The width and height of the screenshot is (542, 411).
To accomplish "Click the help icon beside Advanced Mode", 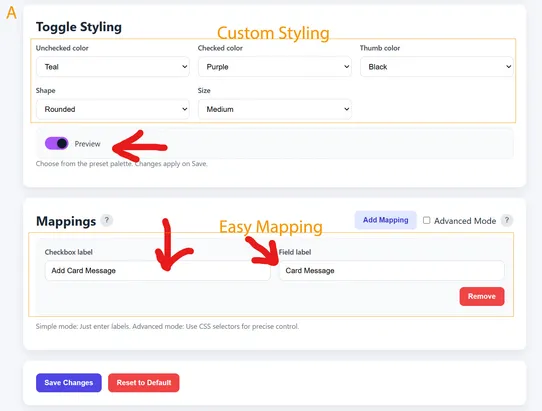I will click(507, 220).
